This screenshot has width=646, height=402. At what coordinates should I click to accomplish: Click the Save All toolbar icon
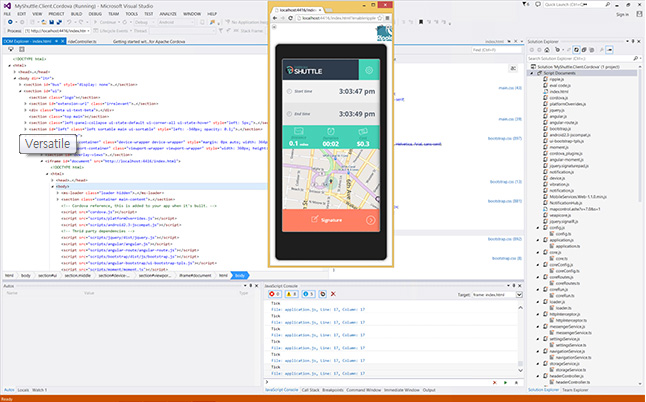[59, 22]
